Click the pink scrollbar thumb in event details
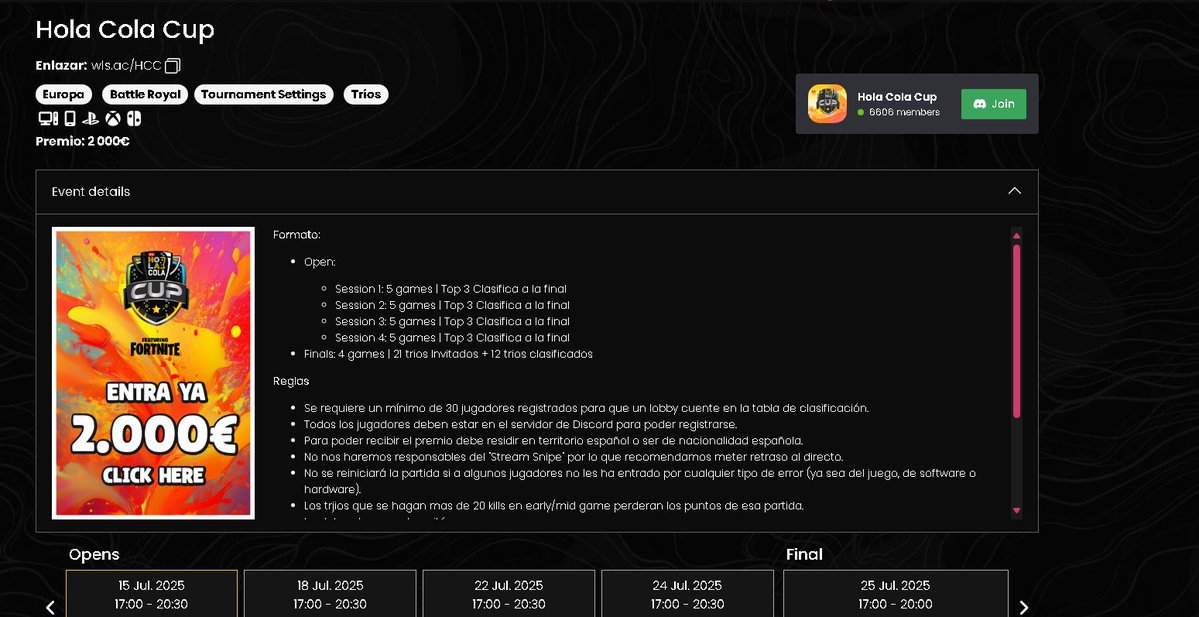This screenshot has width=1199, height=617. [1016, 330]
